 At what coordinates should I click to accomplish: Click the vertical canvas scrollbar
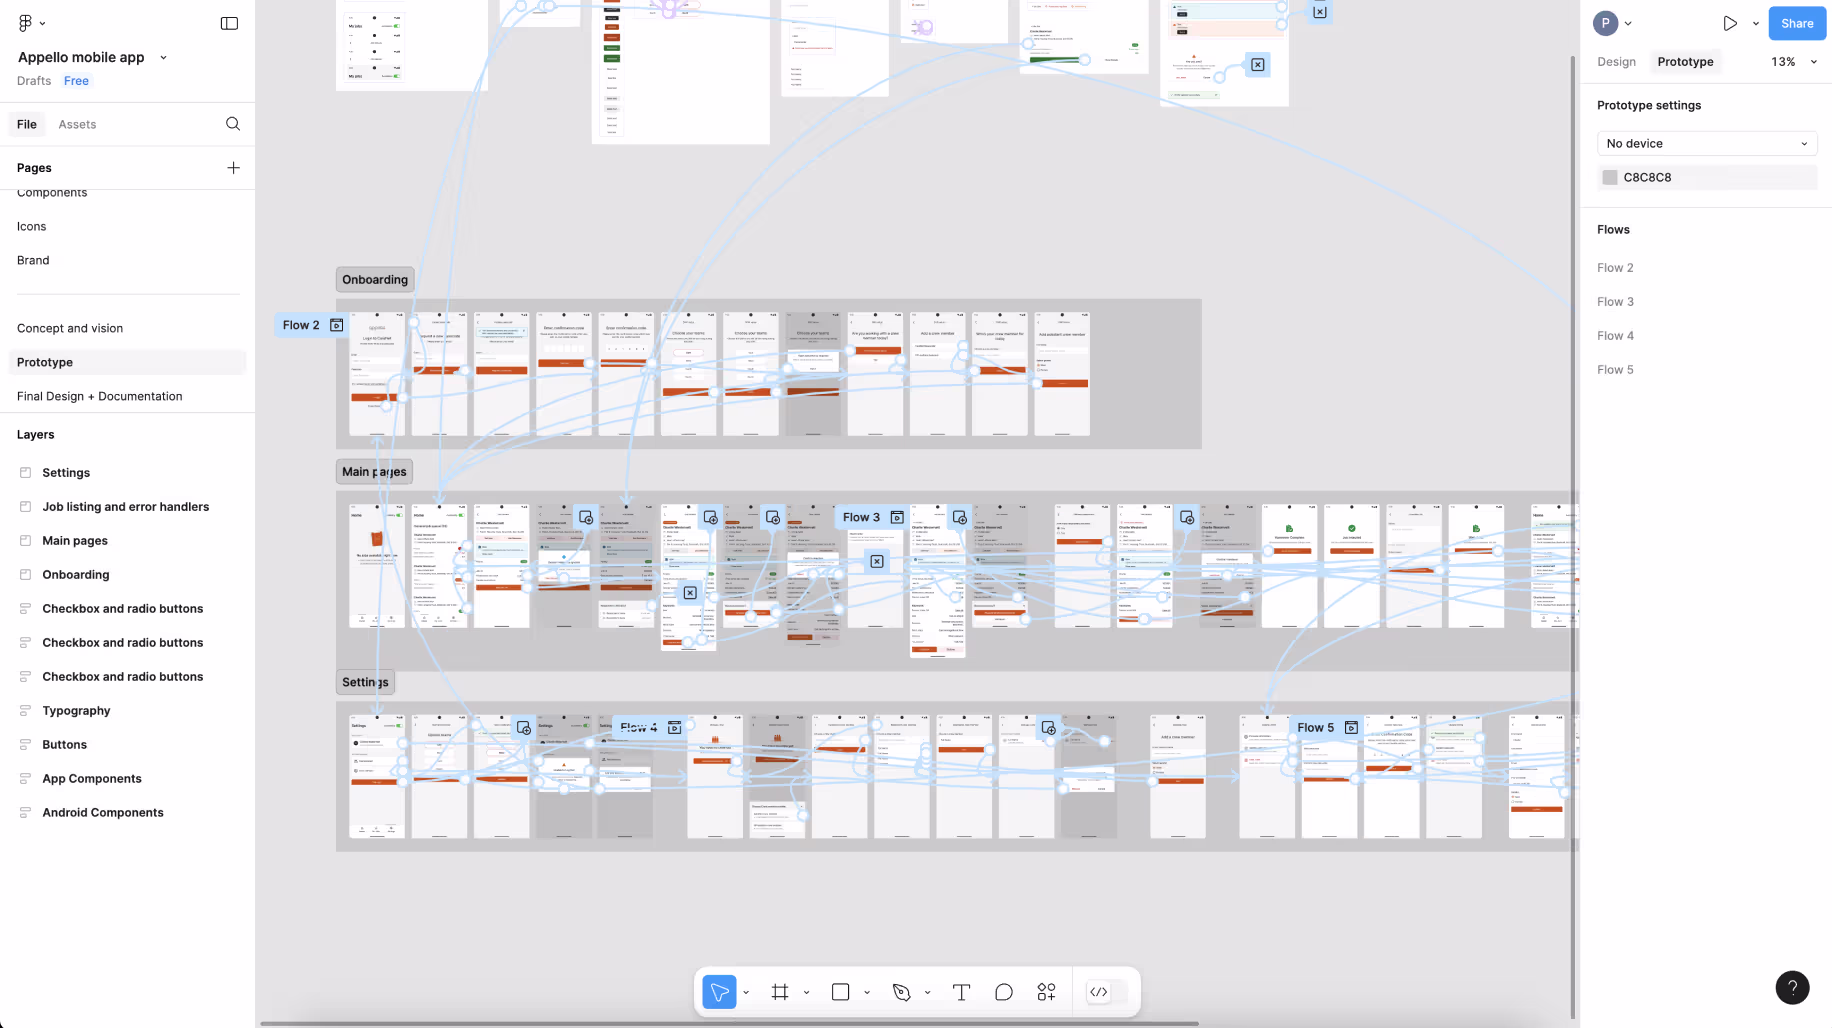(x=1574, y=535)
